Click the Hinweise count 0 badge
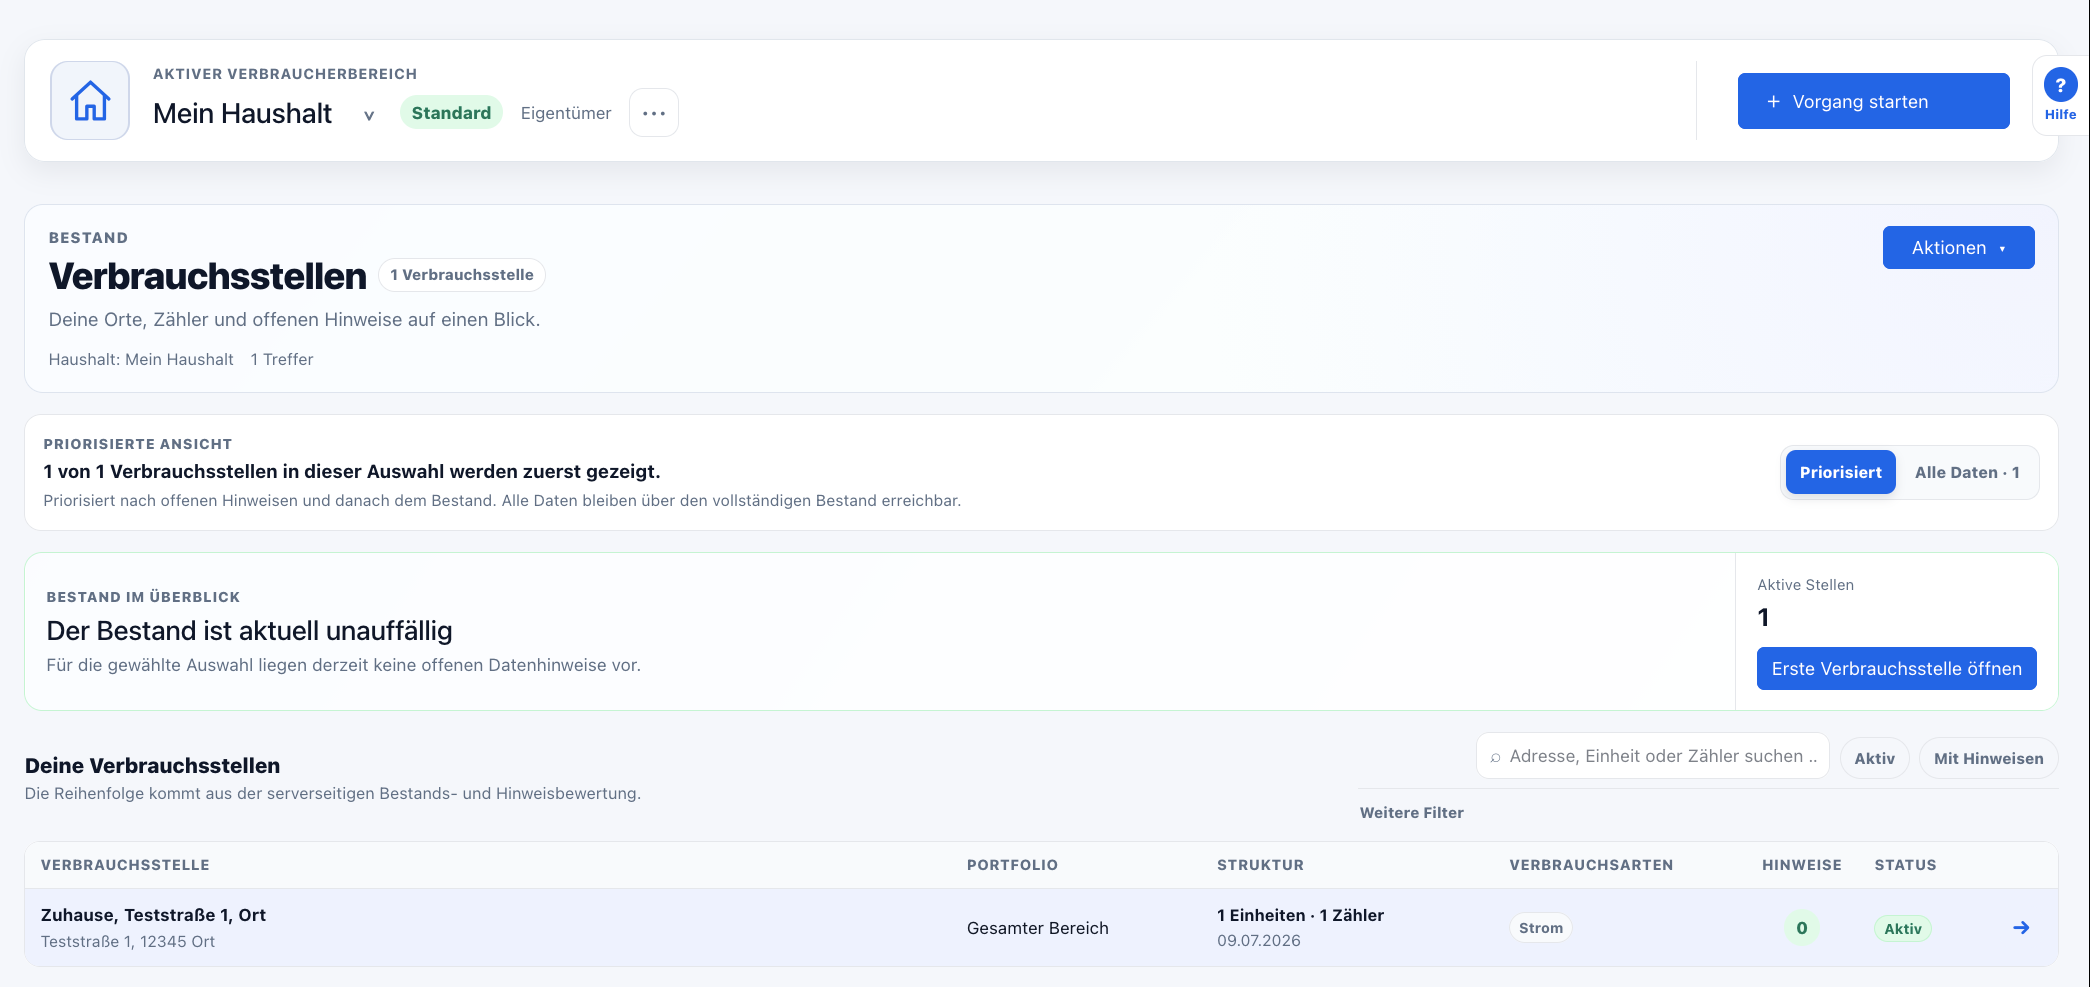The image size is (2090, 987). (1801, 928)
